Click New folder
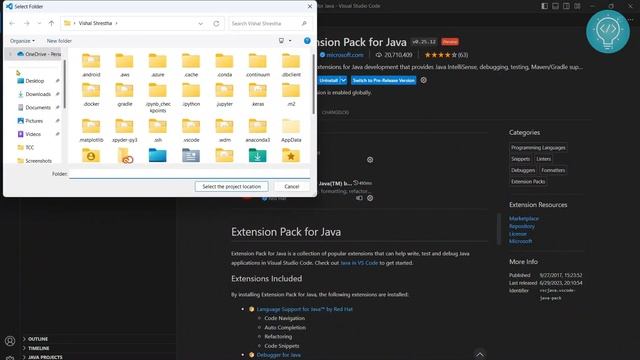Image resolution: width=640 pixels, height=360 pixels. pos(59,41)
